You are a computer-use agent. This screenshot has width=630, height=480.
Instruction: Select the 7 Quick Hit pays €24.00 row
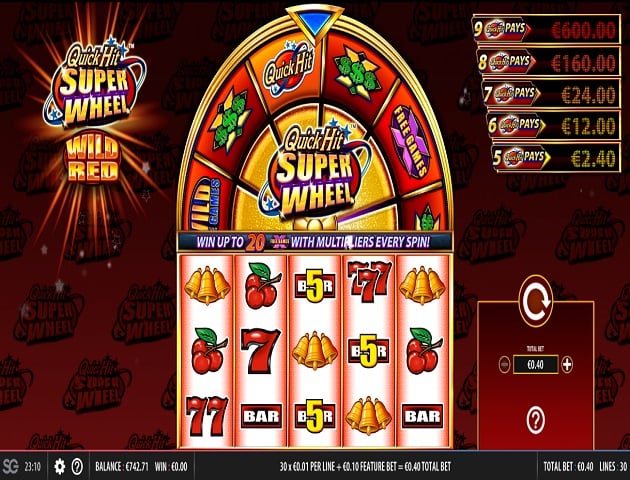pyautogui.click(x=552, y=94)
